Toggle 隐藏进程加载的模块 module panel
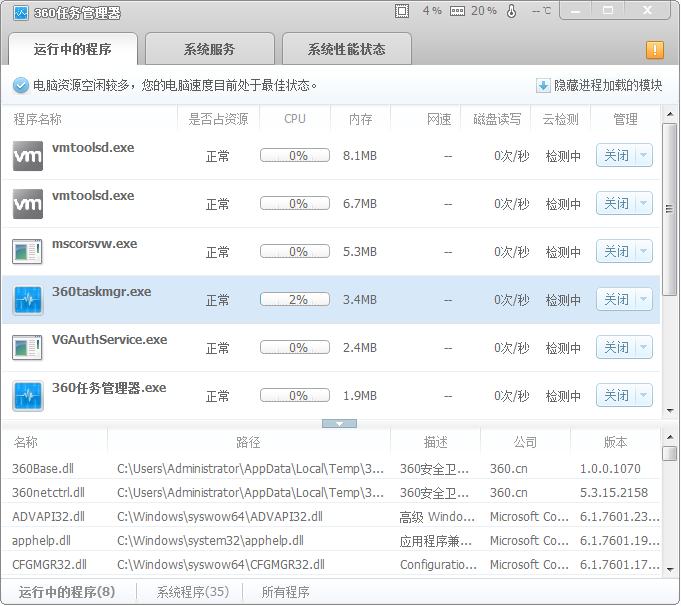This screenshot has height=606, width=681. [600, 86]
